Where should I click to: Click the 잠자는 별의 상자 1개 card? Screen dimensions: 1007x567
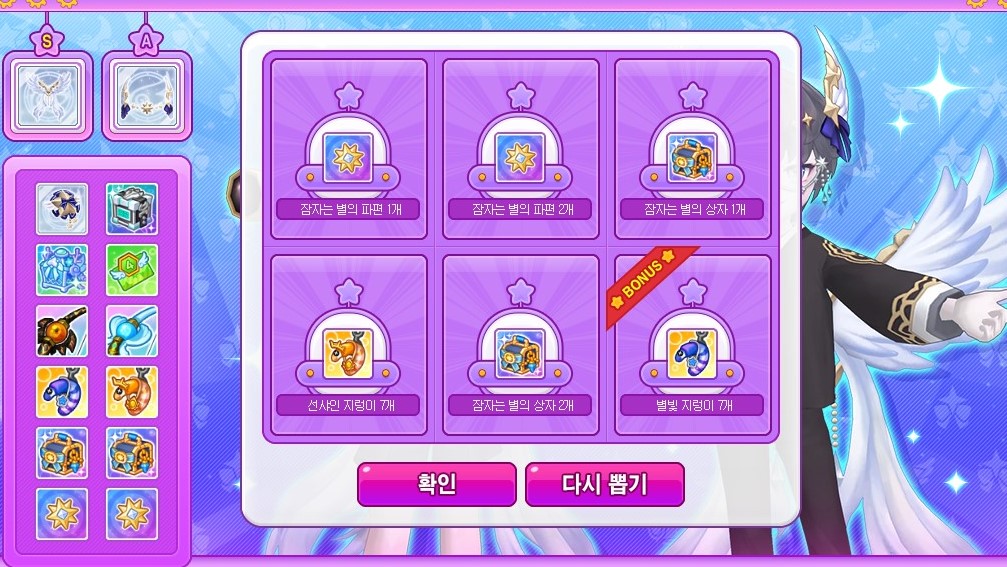(693, 149)
